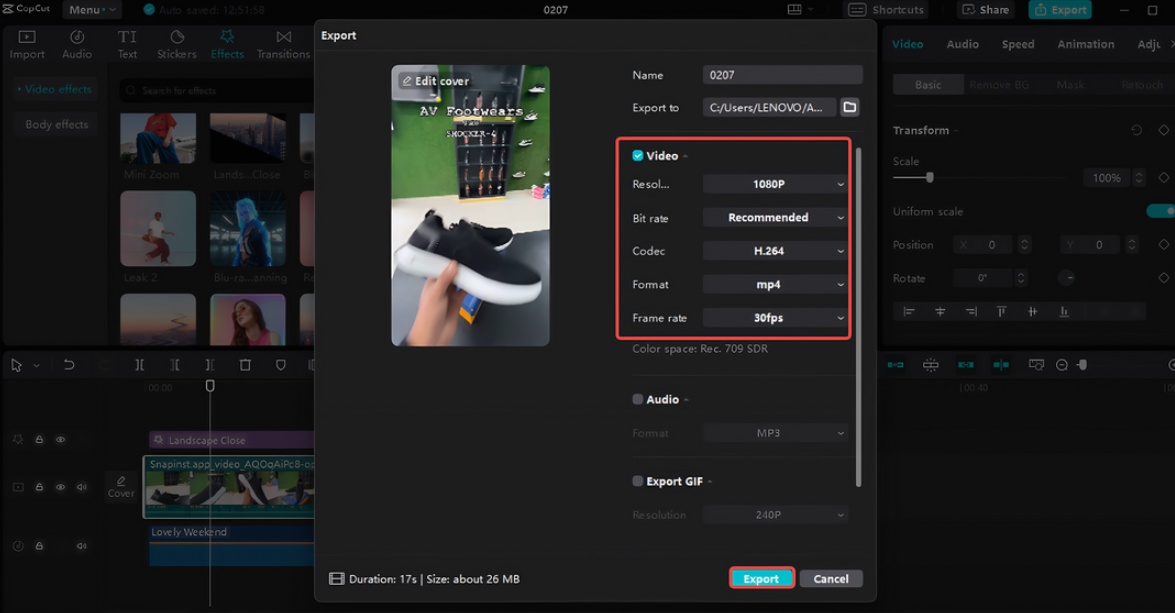
Task: Open the Text tool panel
Action: pyautogui.click(x=127, y=45)
